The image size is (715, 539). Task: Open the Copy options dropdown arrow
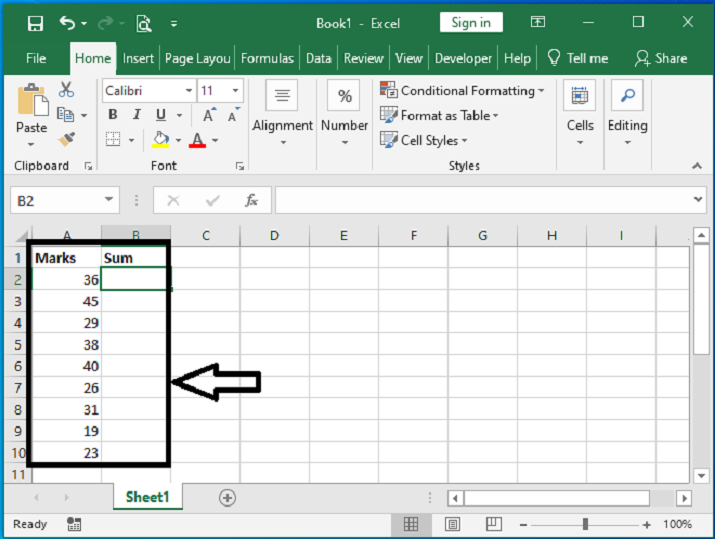[x=84, y=115]
